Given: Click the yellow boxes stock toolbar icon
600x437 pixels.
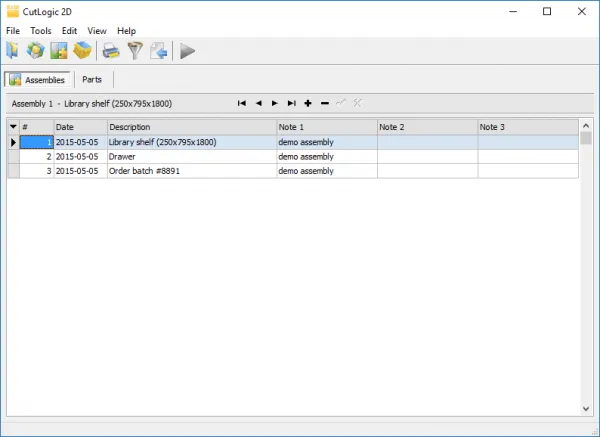Looking at the screenshot, I should pos(82,50).
